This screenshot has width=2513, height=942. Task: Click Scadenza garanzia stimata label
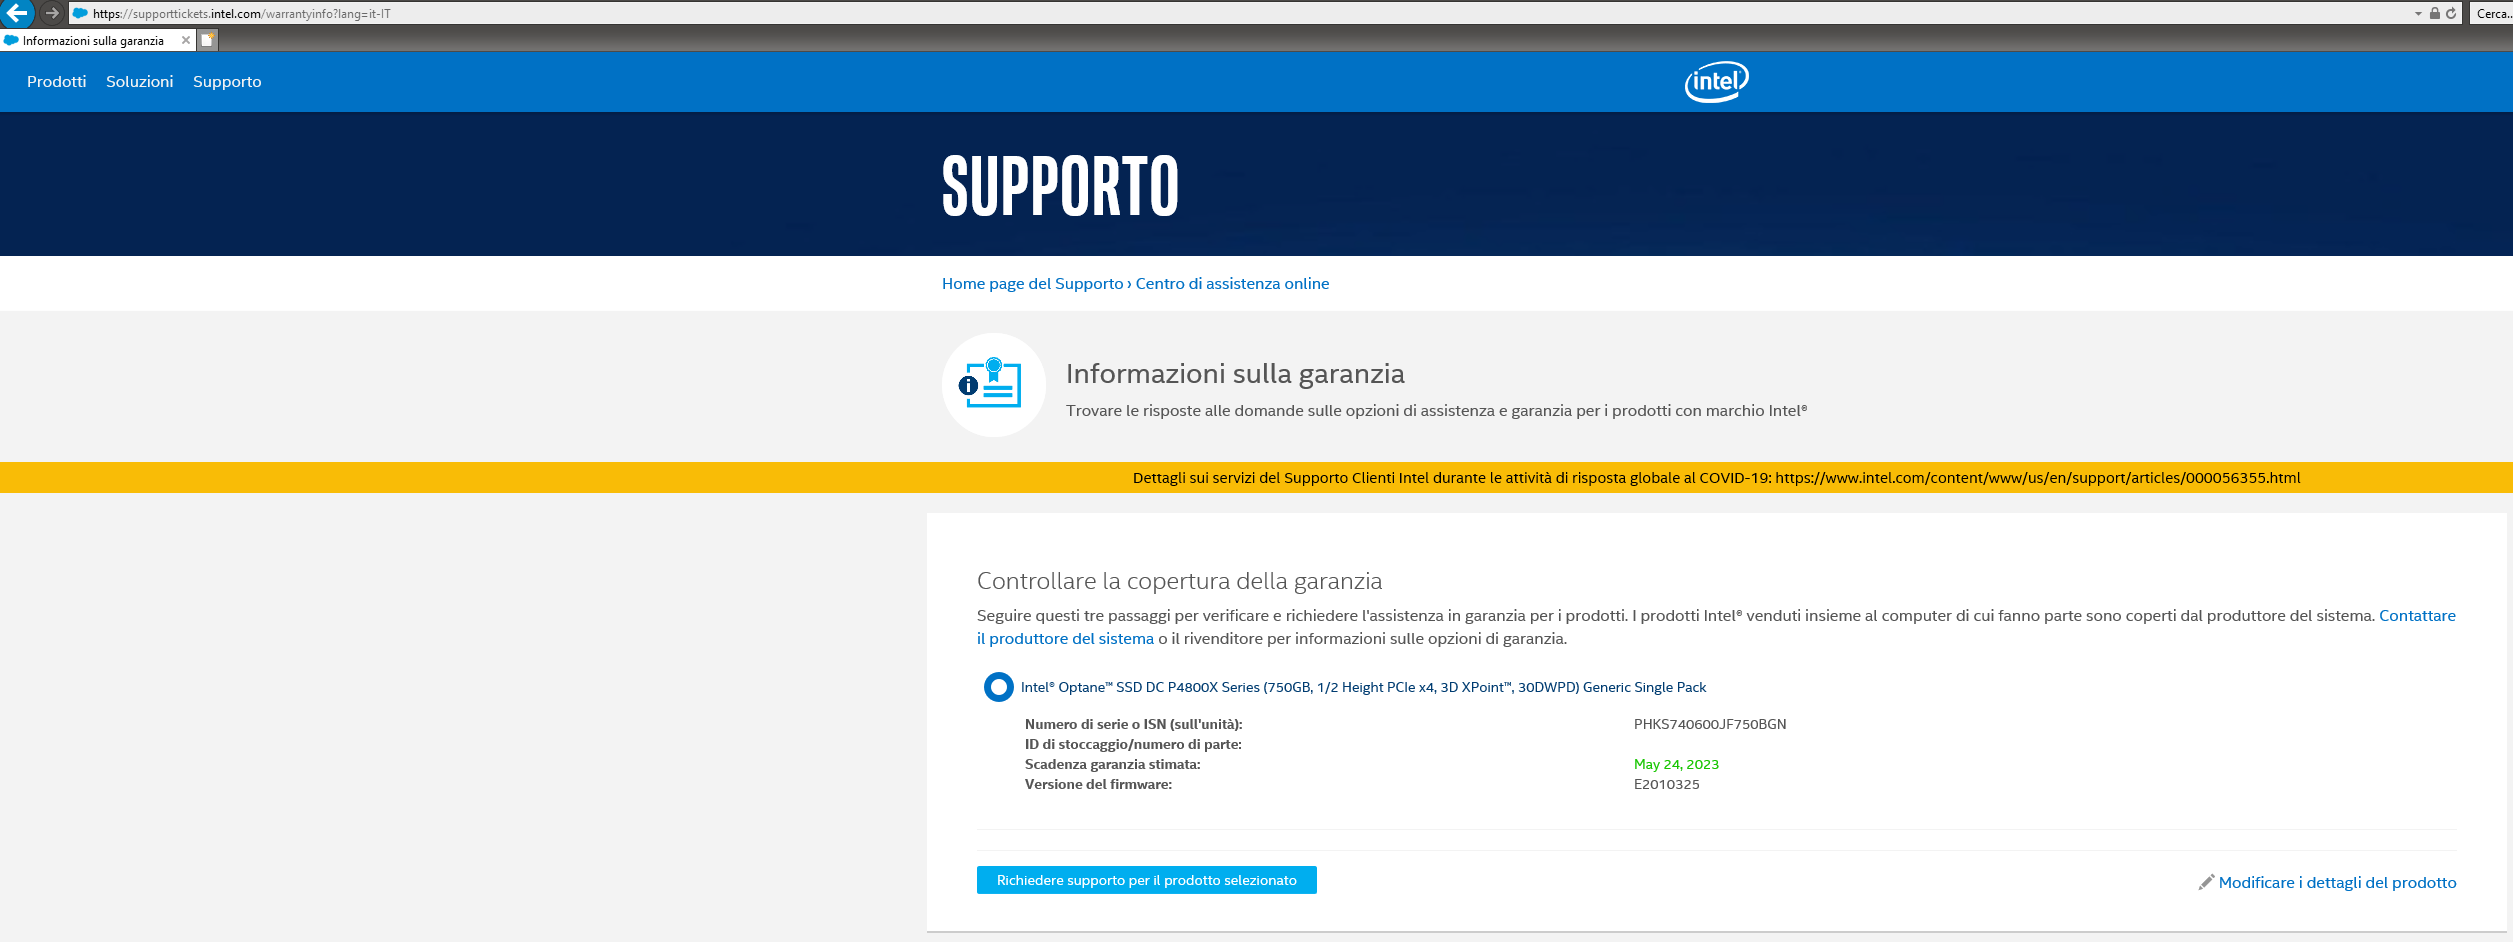click(x=1113, y=764)
